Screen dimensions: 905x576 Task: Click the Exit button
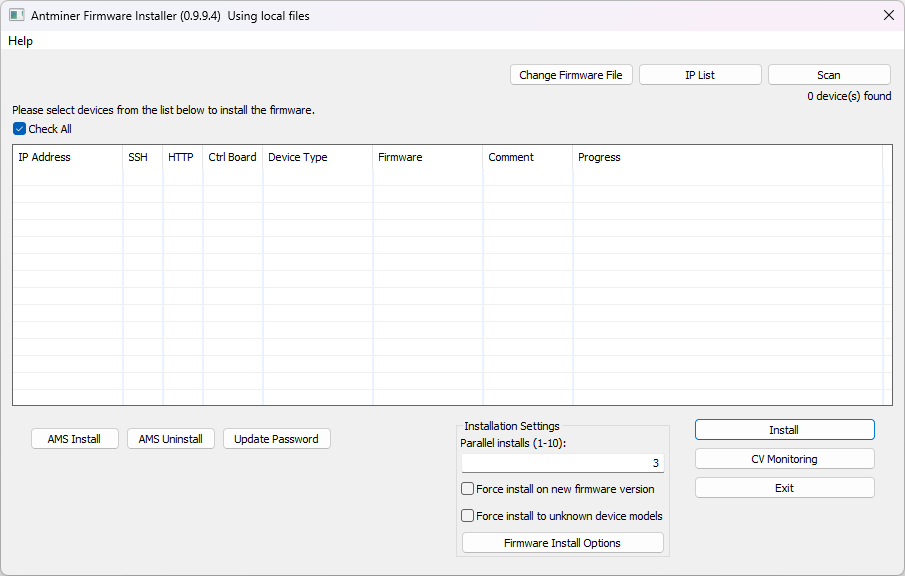tap(784, 488)
